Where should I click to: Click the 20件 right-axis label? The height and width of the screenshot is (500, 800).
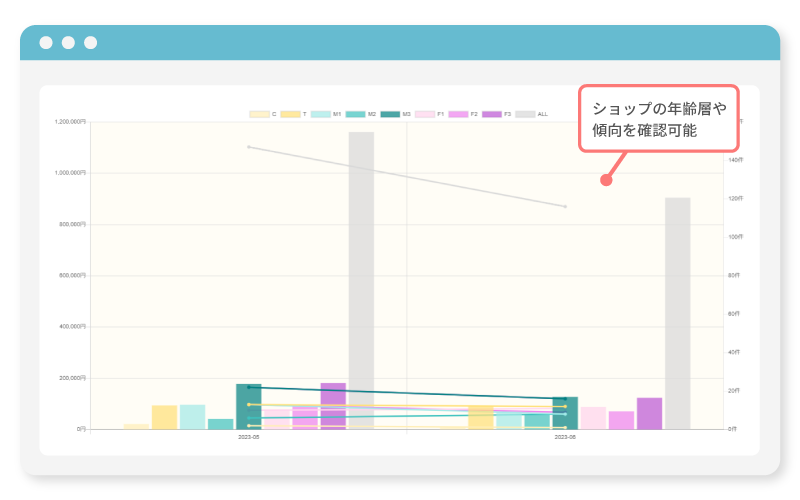click(734, 391)
